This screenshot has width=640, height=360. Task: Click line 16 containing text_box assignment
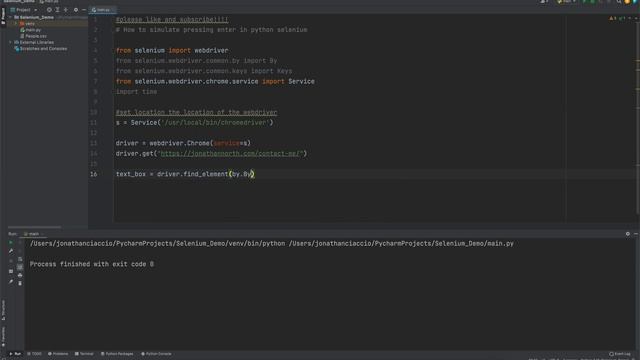pyautogui.click(x=185, y=174)
